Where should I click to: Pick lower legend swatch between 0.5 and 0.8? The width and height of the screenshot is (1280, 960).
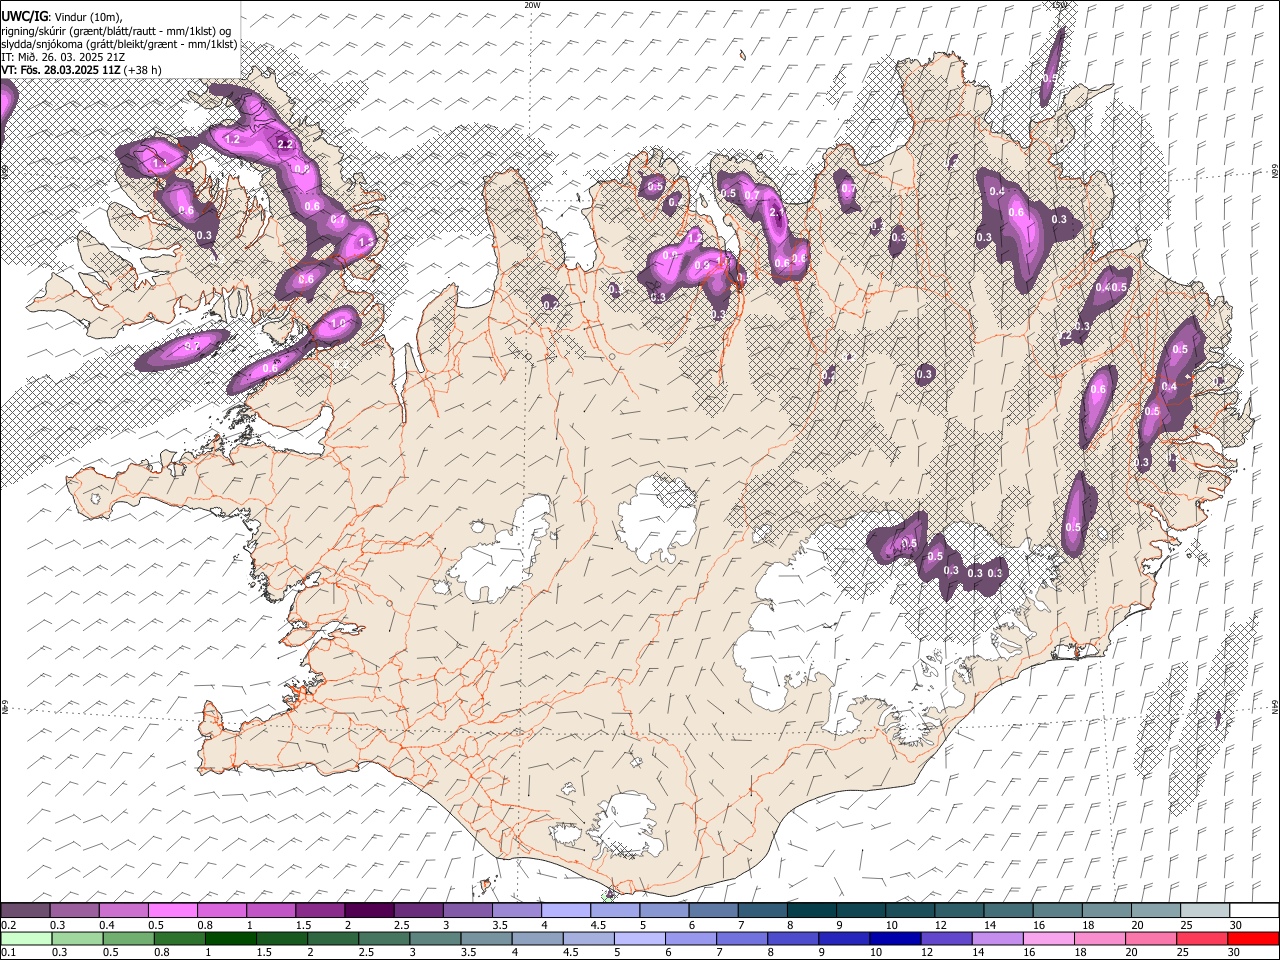(x=129, y=938)
